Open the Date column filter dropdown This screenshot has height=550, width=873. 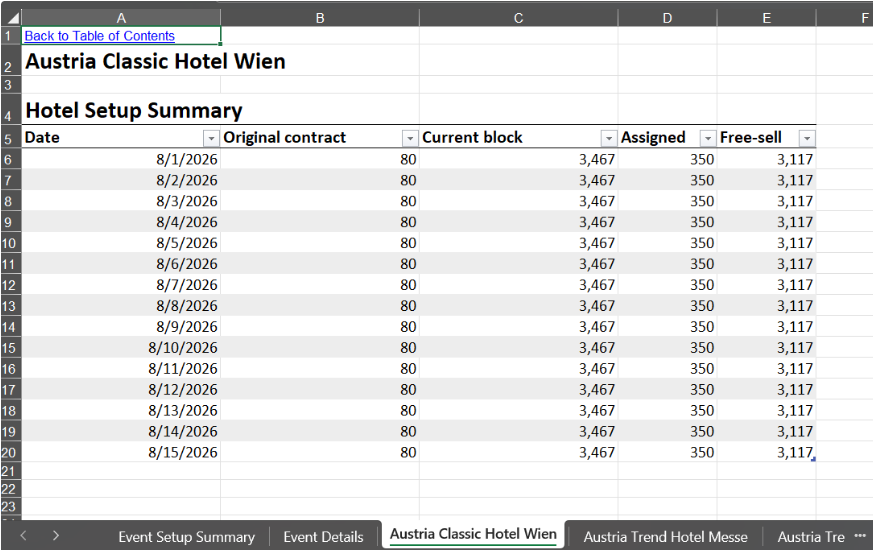tap(211, 138)
